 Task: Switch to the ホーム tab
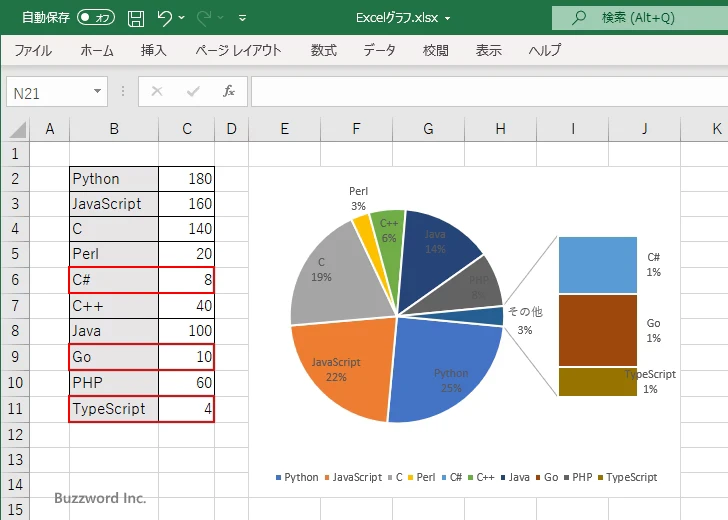97,50
